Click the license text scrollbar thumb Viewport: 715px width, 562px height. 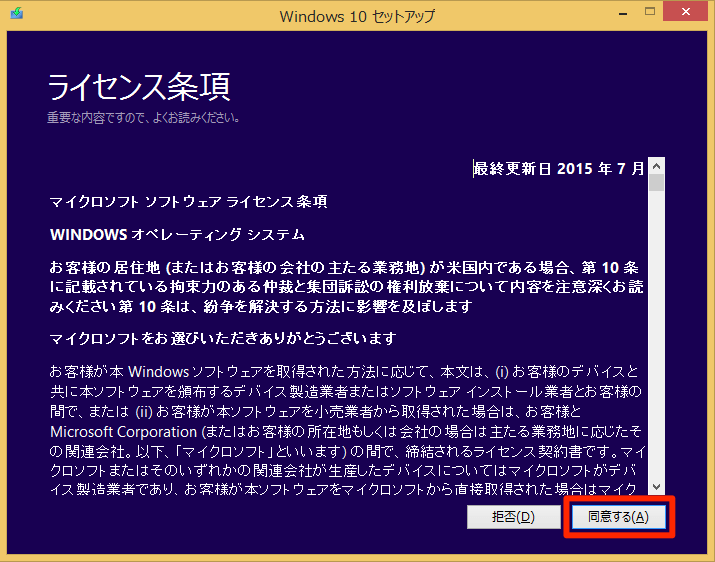click(657, 183)
